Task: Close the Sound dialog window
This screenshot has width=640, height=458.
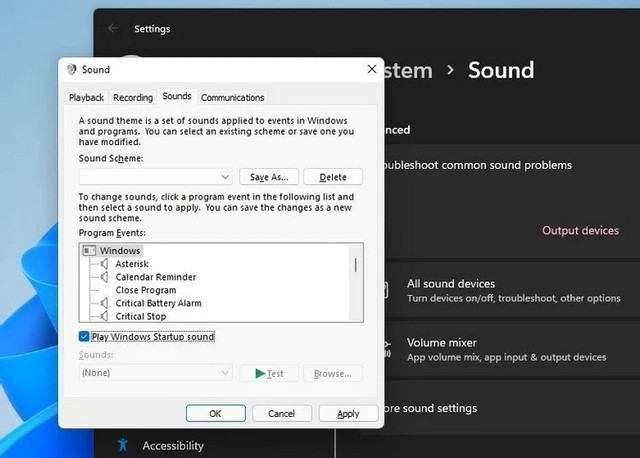Action: coord(371,69)
